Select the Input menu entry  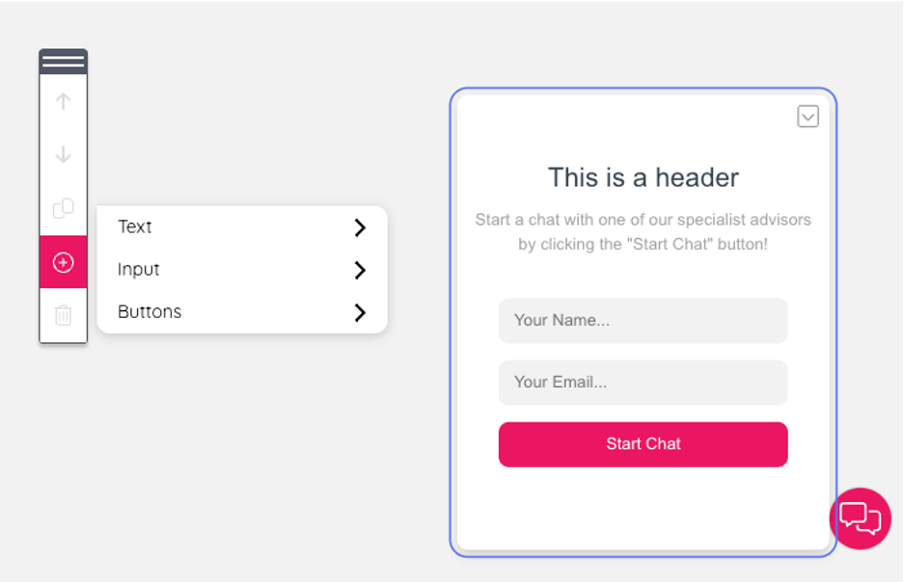coord(138,269)
